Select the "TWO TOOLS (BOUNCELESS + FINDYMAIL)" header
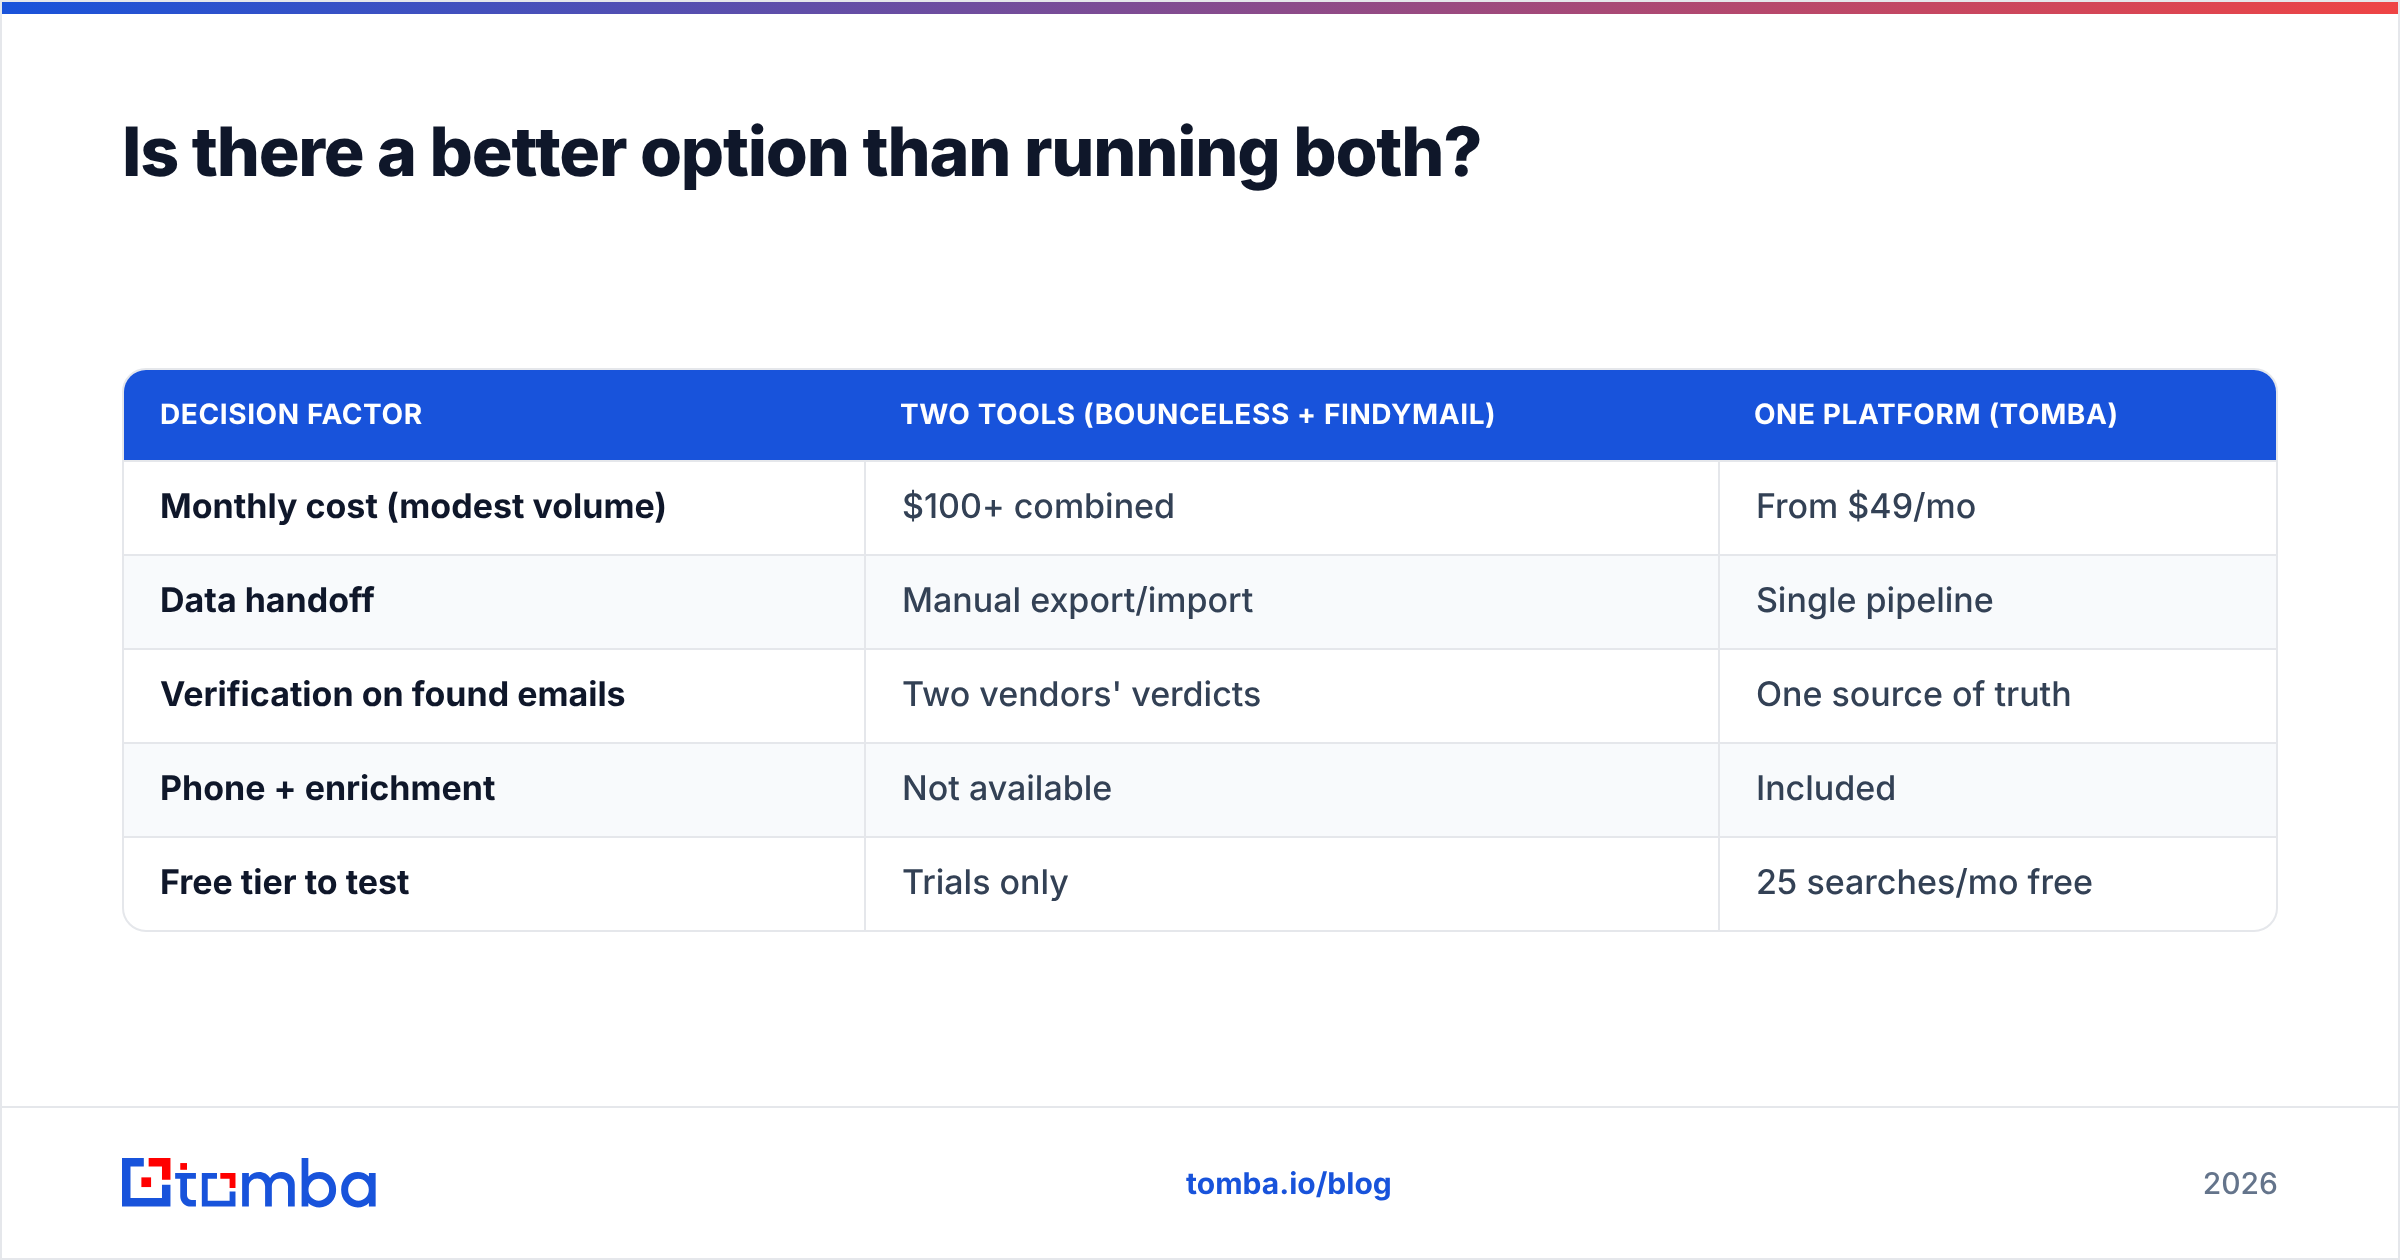Screen dimensions: 2400x1260 click(1198, 414)
